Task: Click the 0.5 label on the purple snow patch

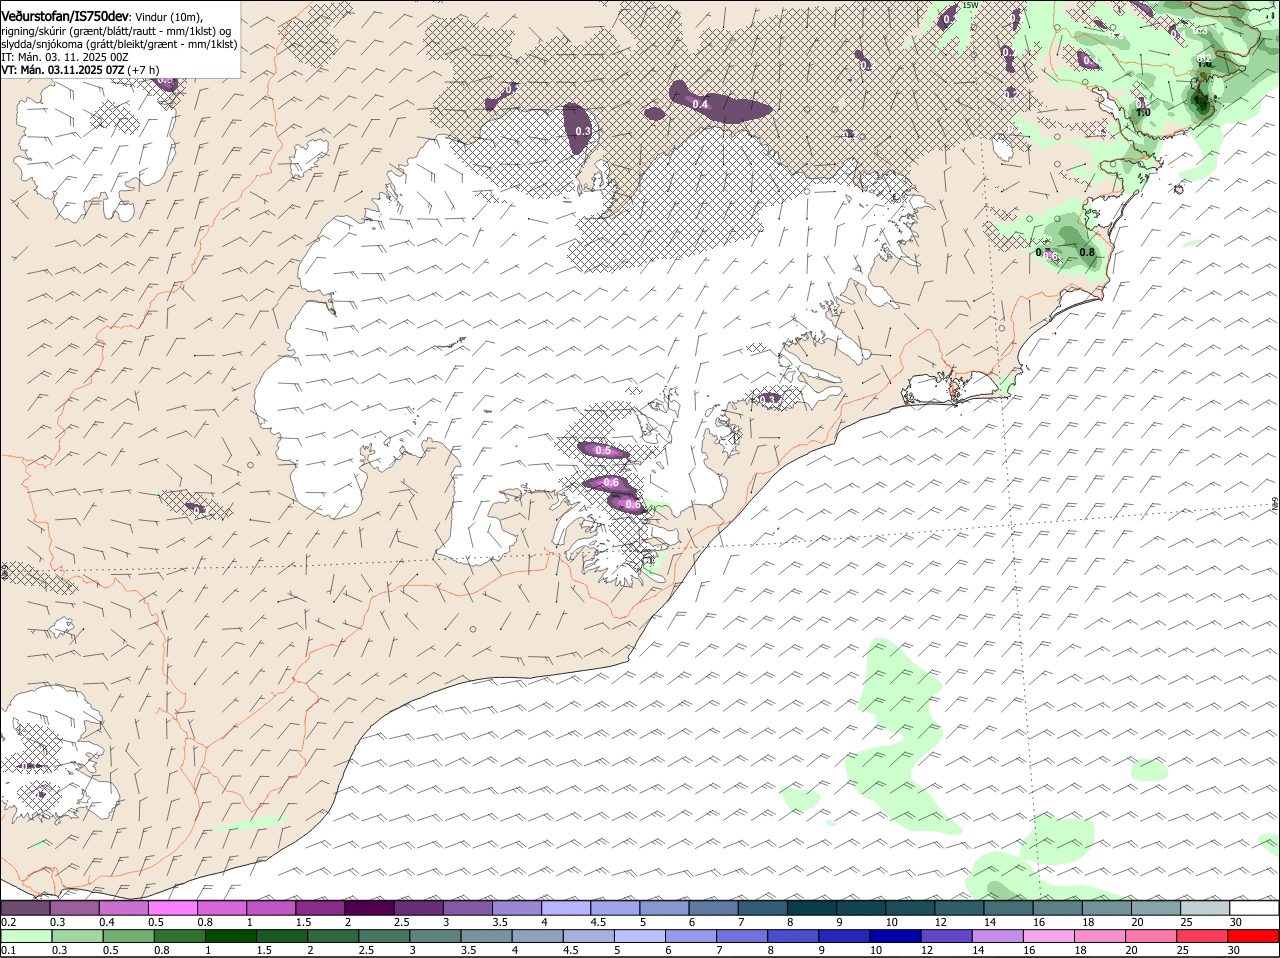Action: pos(603,451)
